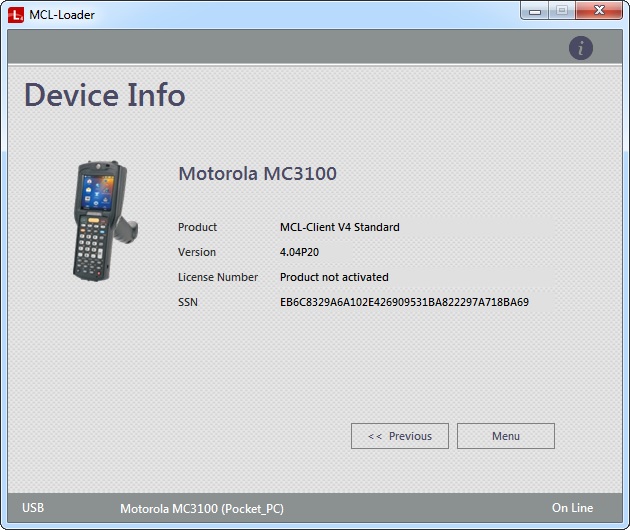
Task: Click the On Line status indicator
Action: click(x=572, y=508)
